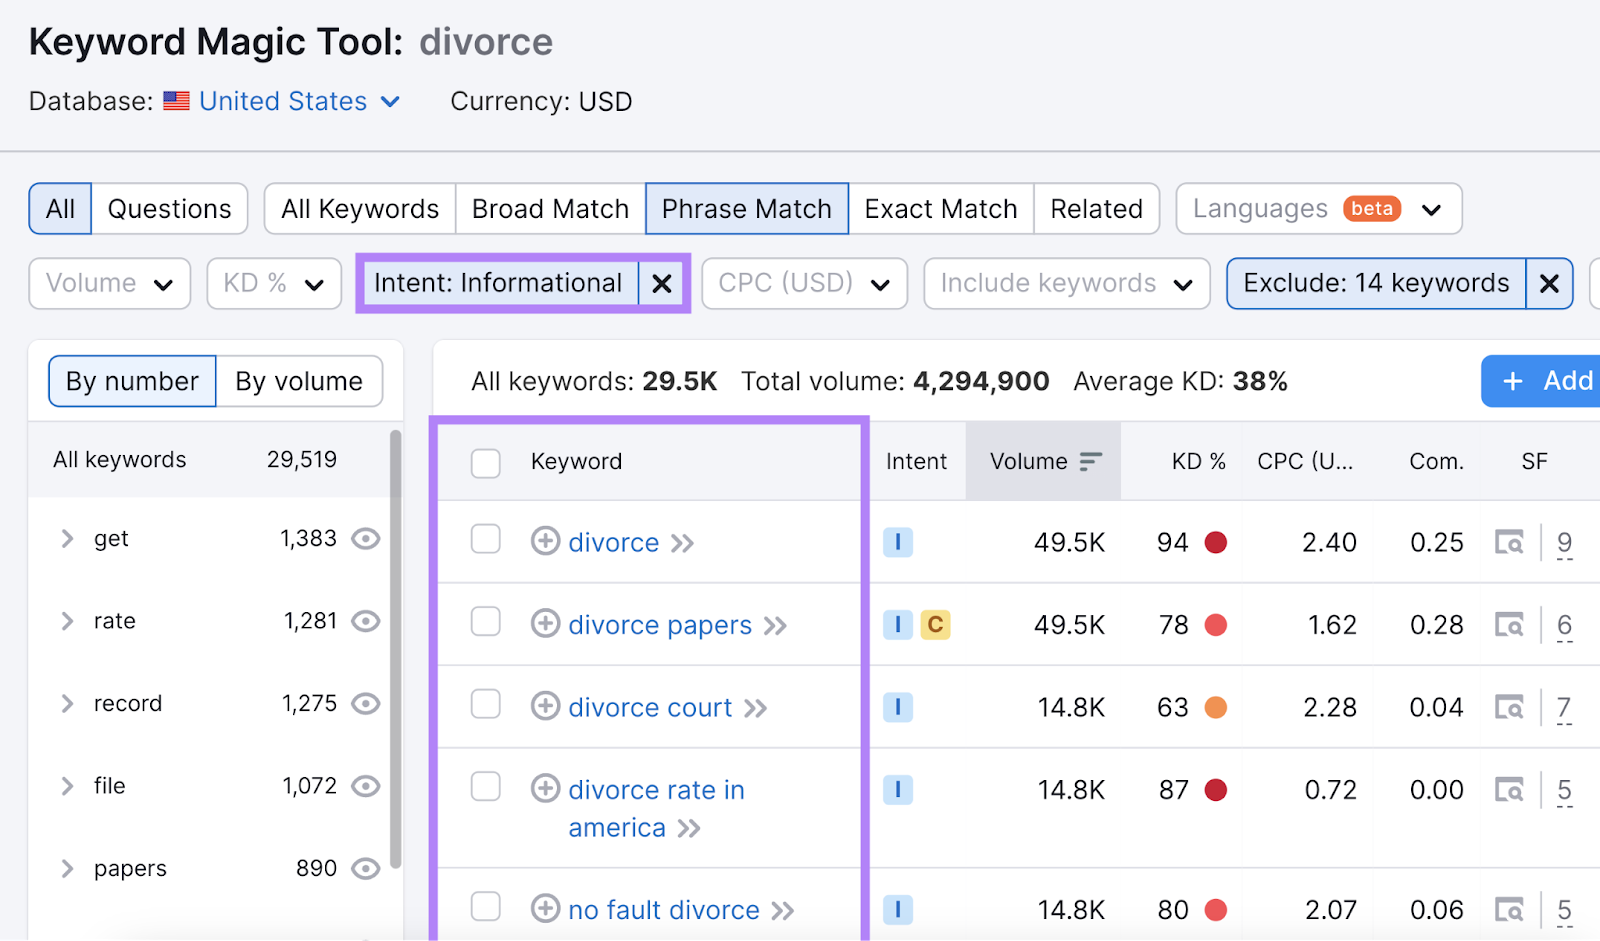Image resolution: width=1600 pixels, height=941 pixels.
Task: Open the Intent: Informational filter
Action: [498, 284]
